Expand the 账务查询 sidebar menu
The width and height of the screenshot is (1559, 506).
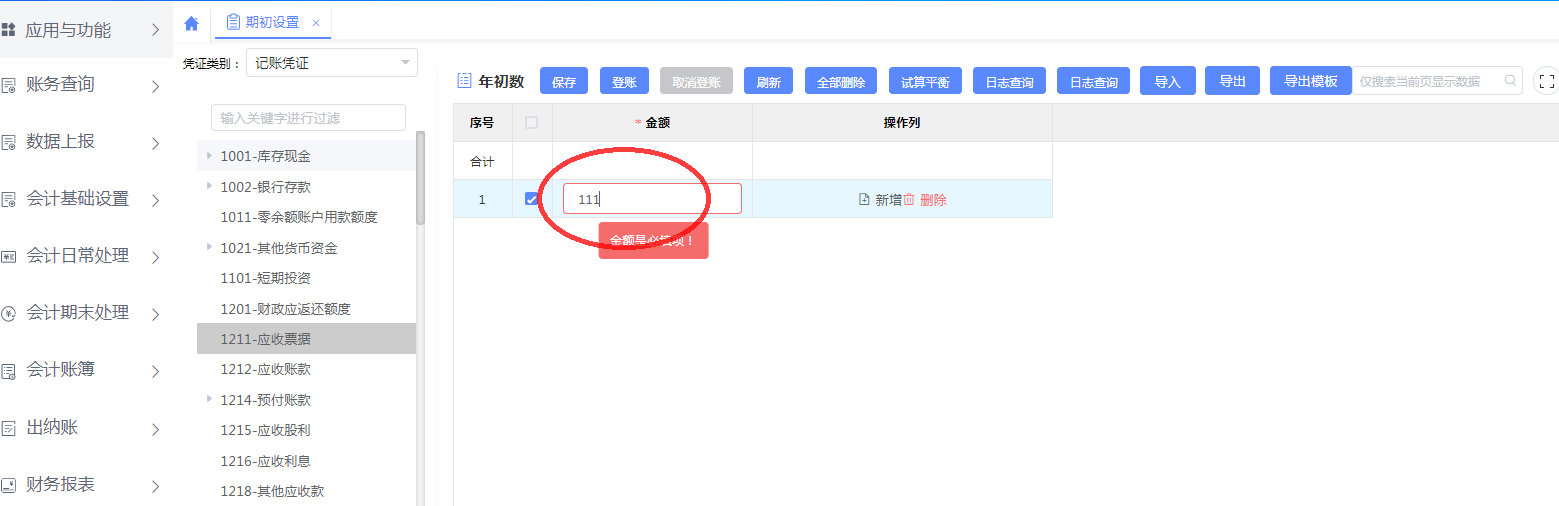coord(155,86)
